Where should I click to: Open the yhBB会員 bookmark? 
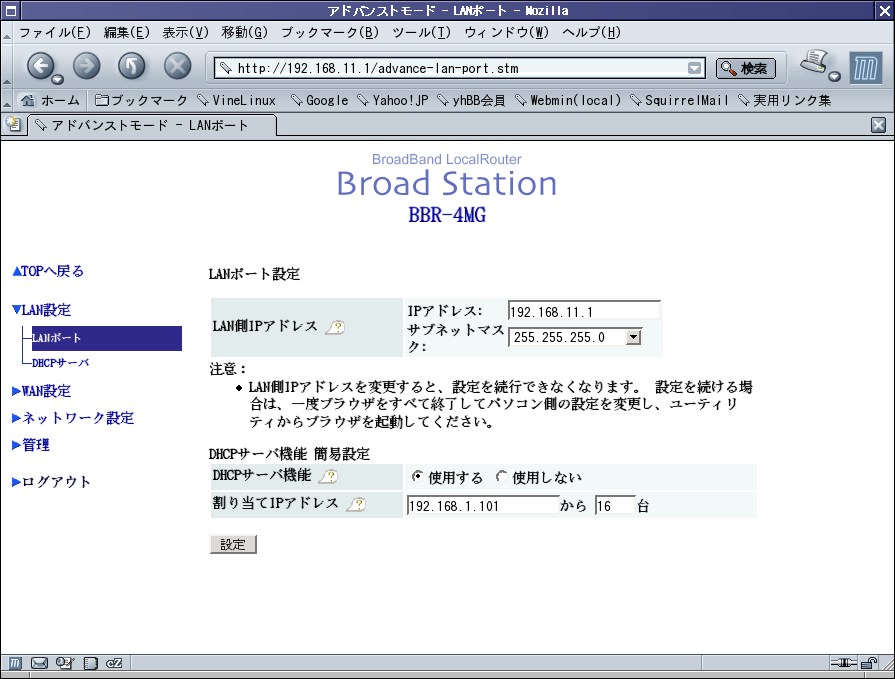click(471, 100)
